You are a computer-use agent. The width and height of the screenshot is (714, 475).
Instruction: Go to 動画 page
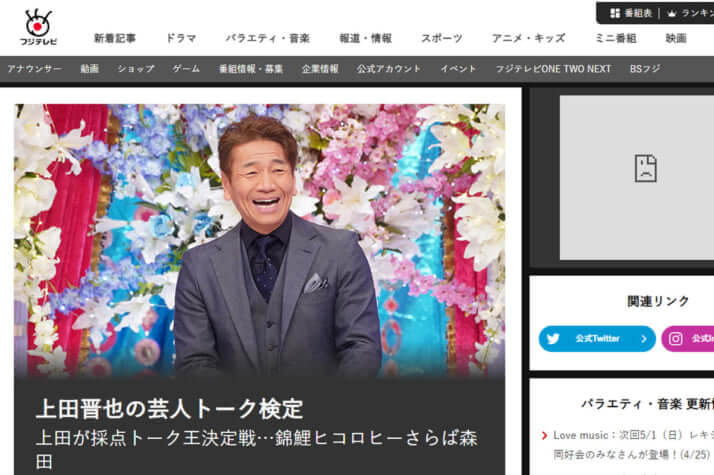click(90, 69)
